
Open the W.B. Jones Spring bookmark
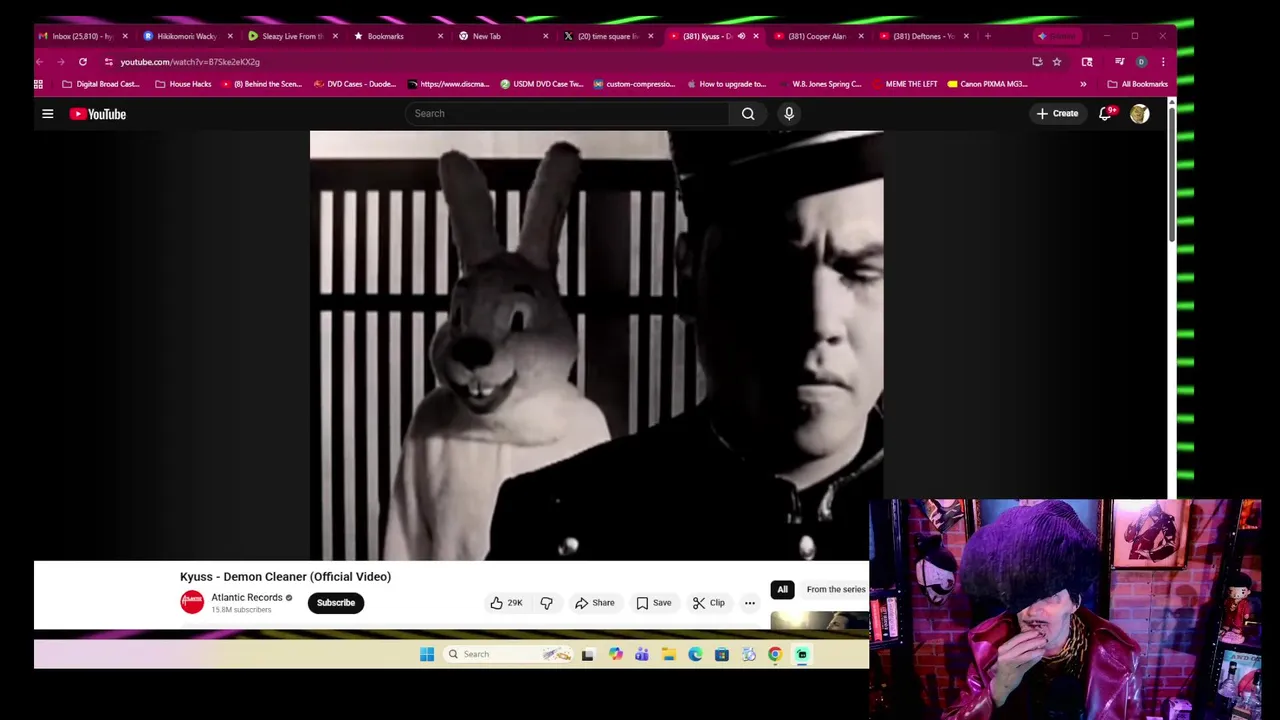(820, 84)
